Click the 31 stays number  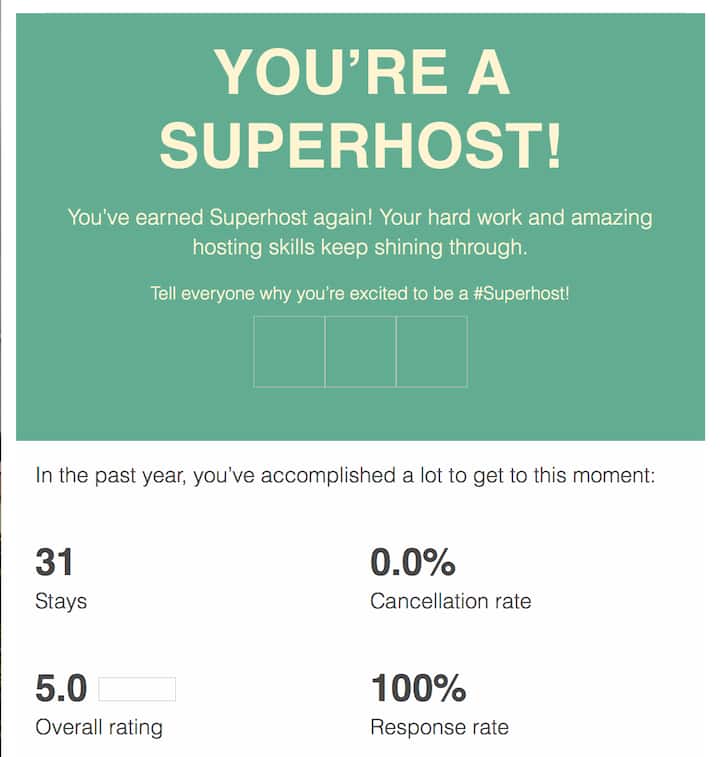click(54, 562)
